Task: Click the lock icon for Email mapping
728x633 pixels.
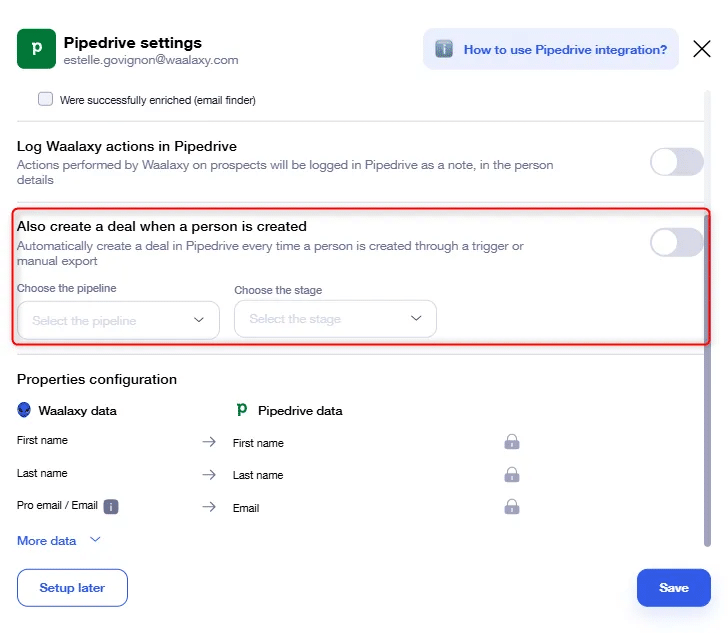Action: click(512, 507)
